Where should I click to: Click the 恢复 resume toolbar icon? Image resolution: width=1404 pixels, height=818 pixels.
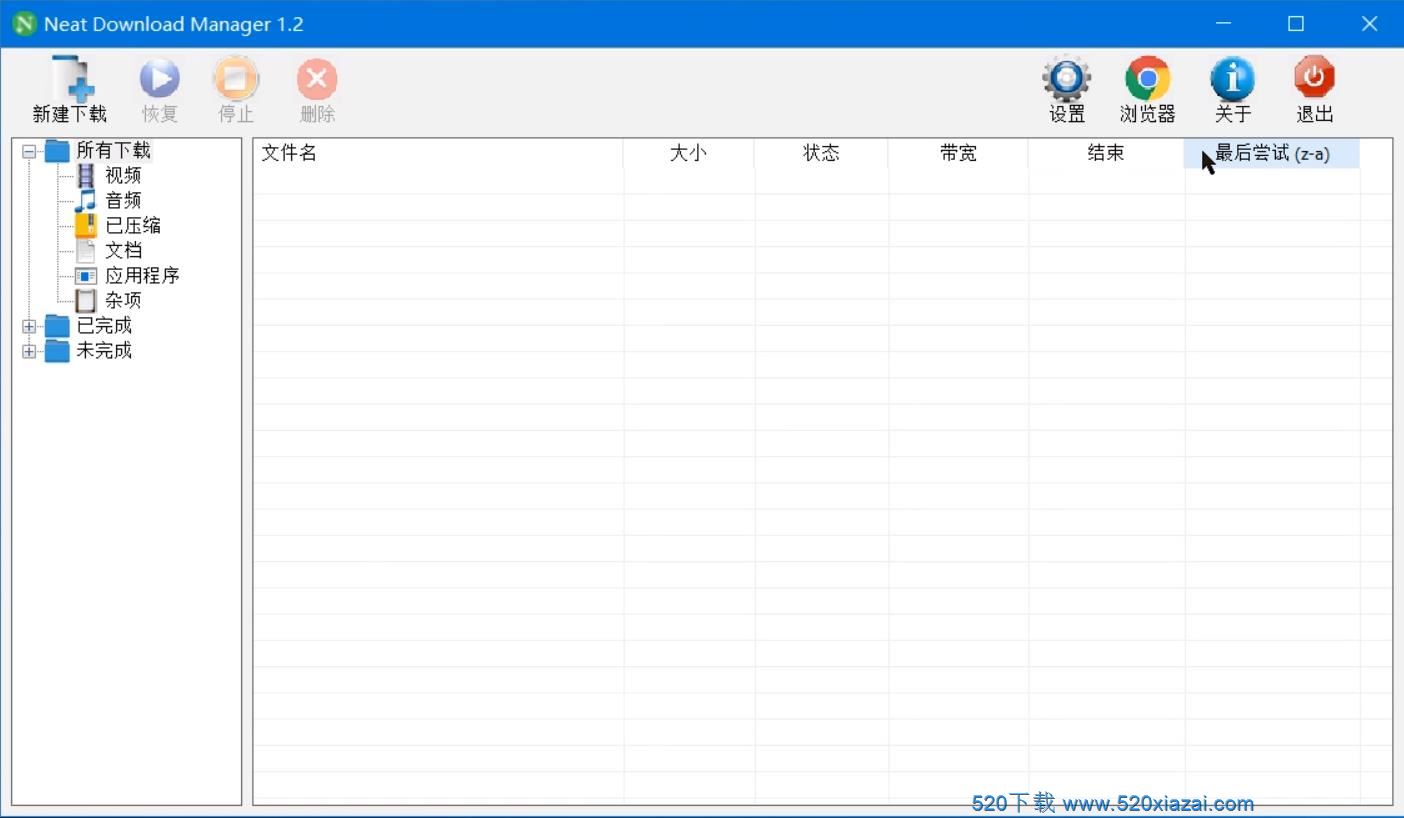(159, 78)
